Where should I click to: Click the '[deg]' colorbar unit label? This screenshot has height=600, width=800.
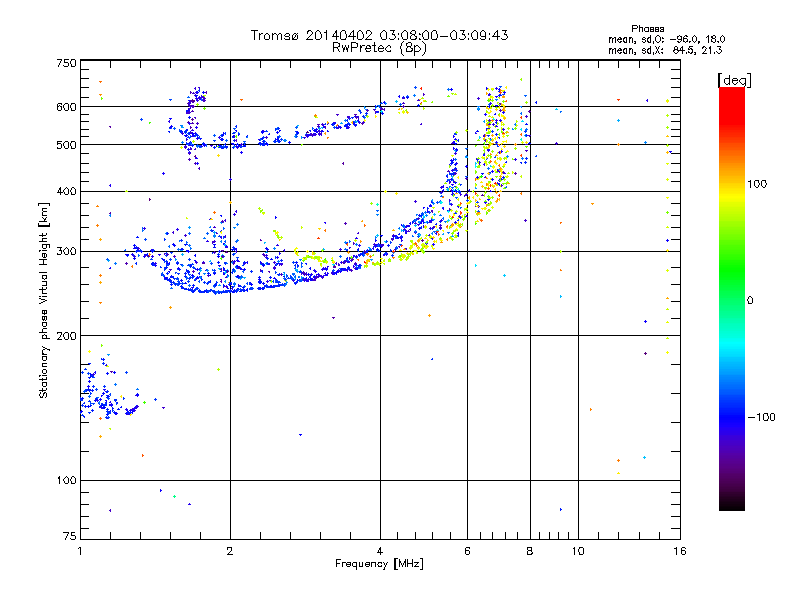pyautogui.click(x=734, y=81)
